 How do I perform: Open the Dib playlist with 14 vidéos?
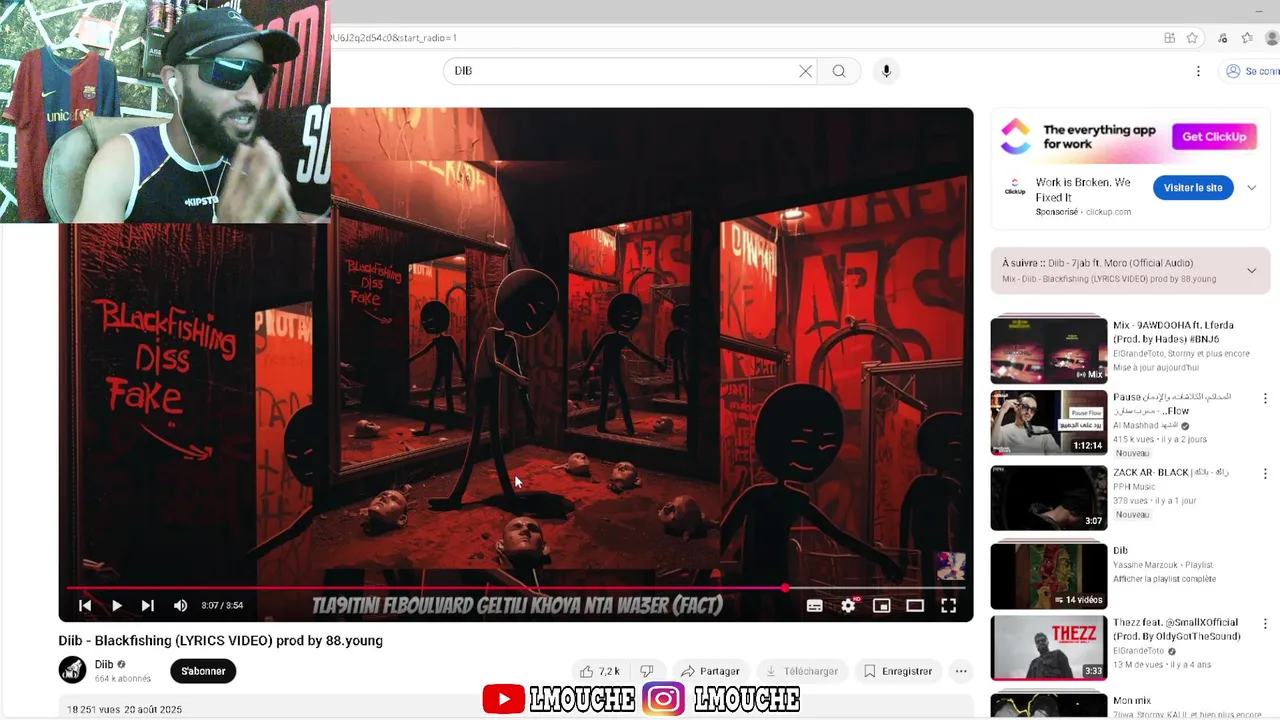point(1049,575)
